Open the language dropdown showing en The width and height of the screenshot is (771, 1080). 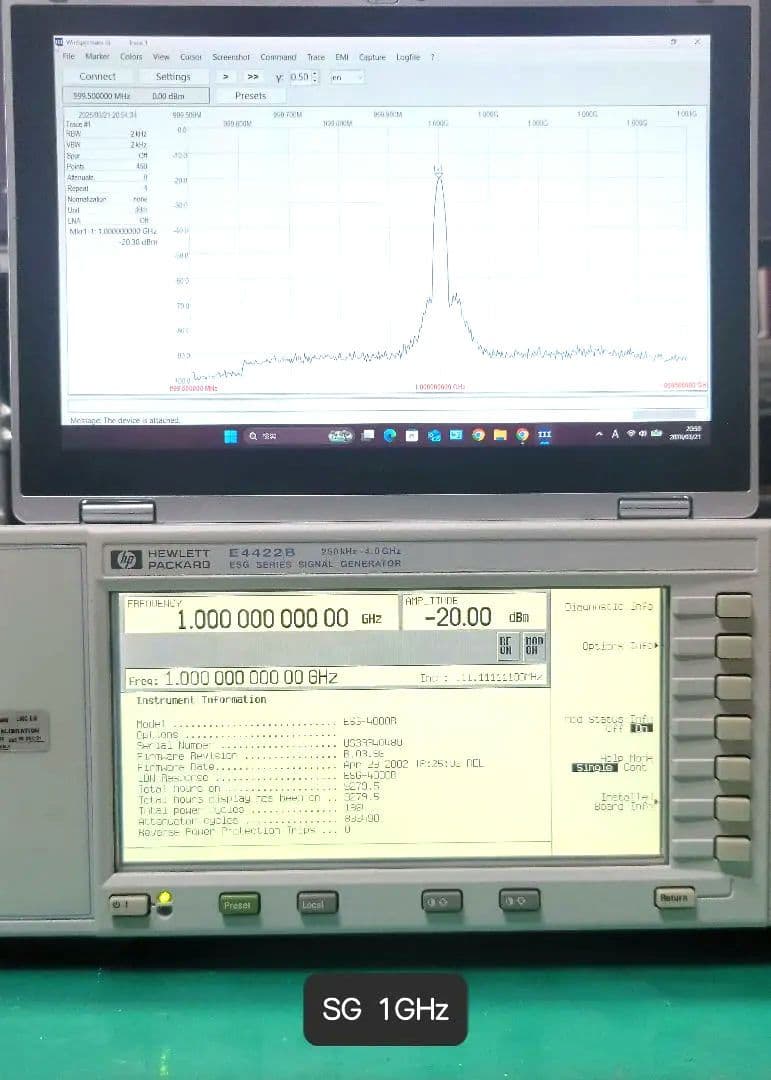tap(347, 77)
